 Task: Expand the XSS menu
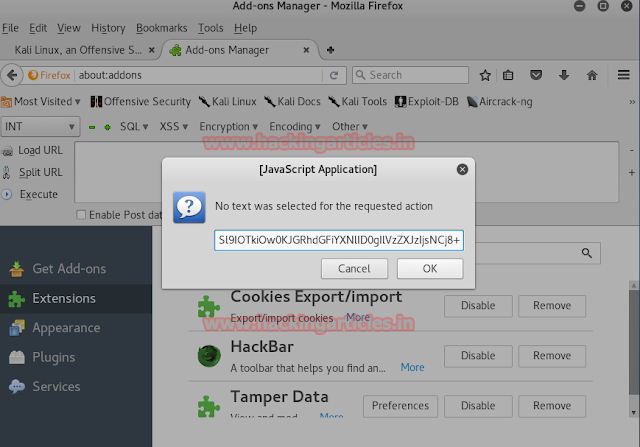[173, 127]
